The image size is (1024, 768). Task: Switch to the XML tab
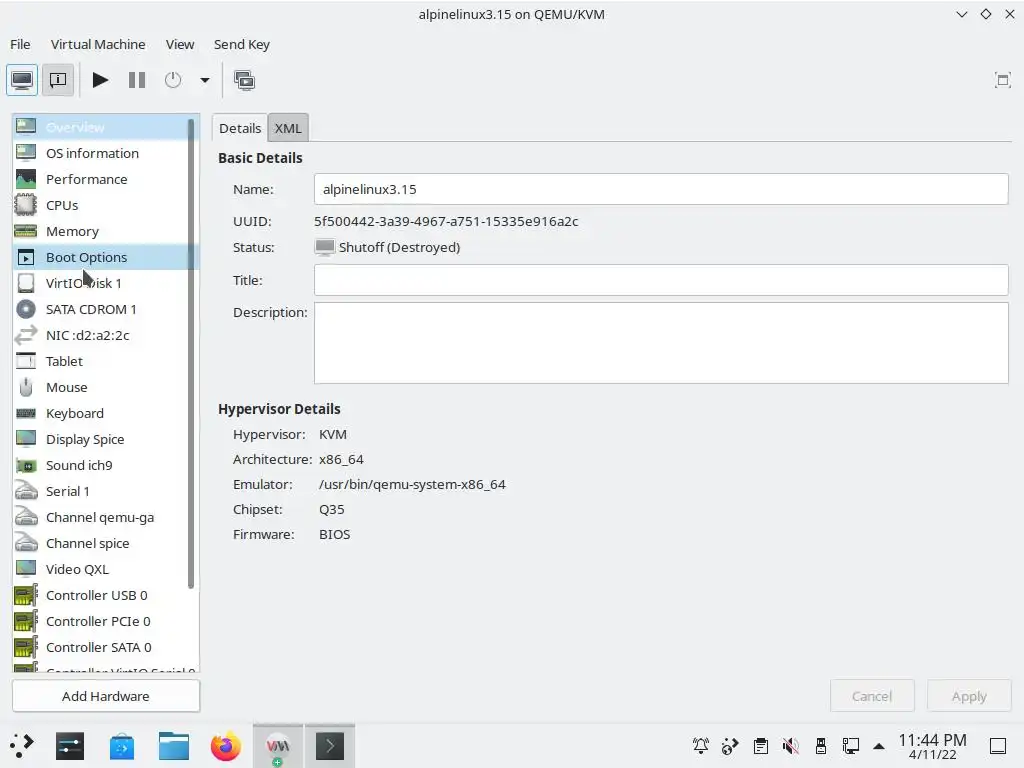point(288,128)
